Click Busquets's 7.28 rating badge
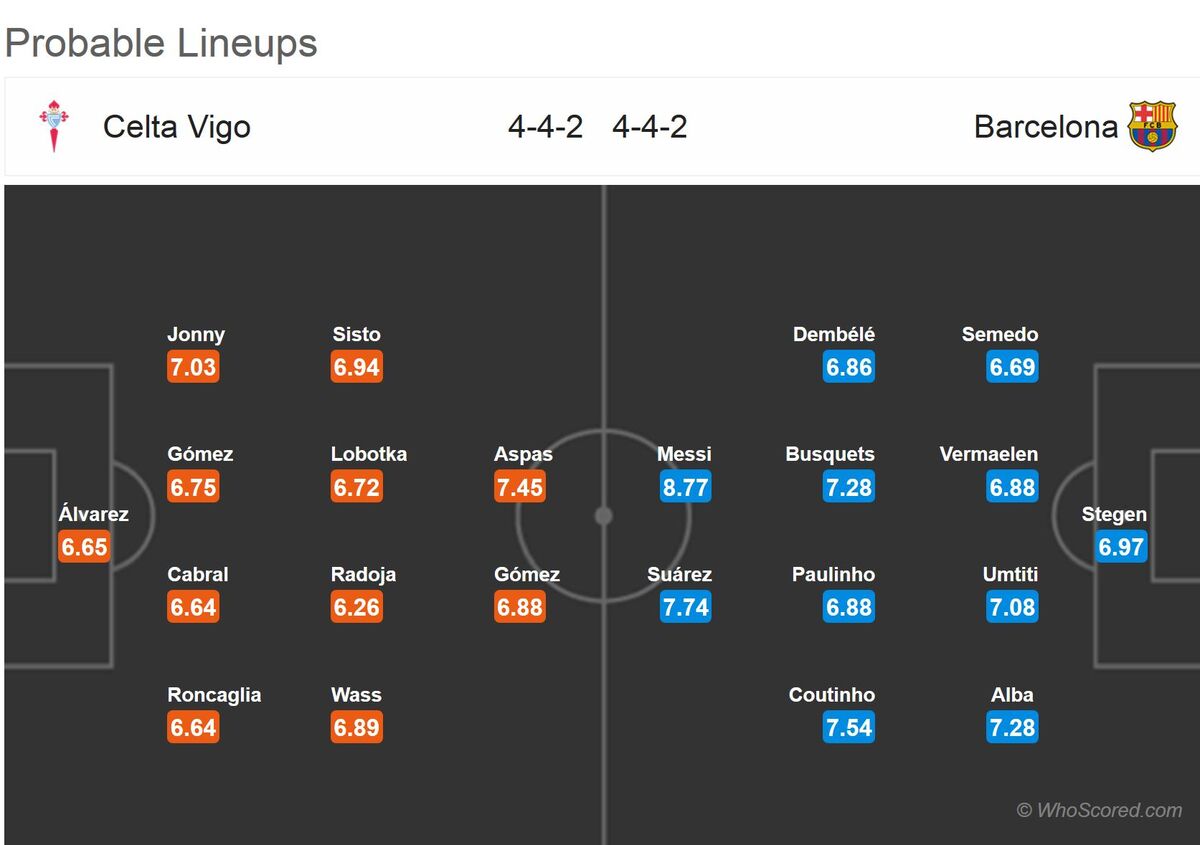 pos(849,487)
